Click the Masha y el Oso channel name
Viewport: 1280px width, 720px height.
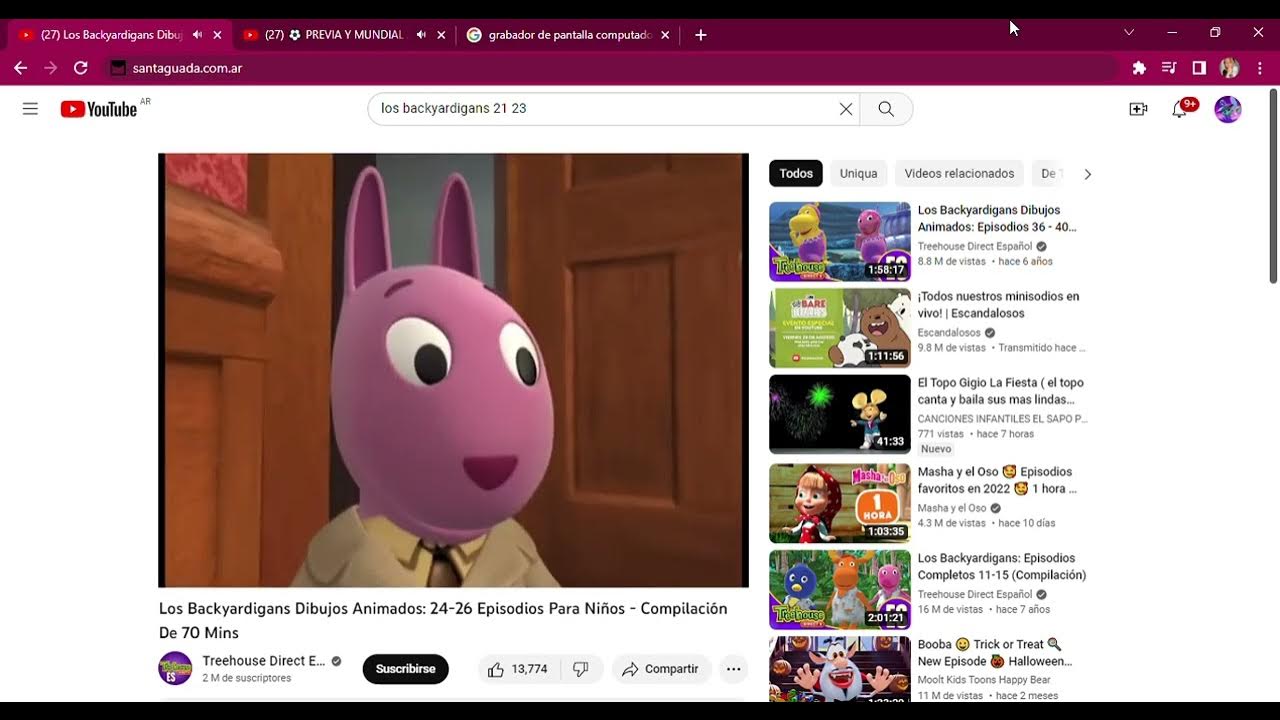click(x=952, y=508)
